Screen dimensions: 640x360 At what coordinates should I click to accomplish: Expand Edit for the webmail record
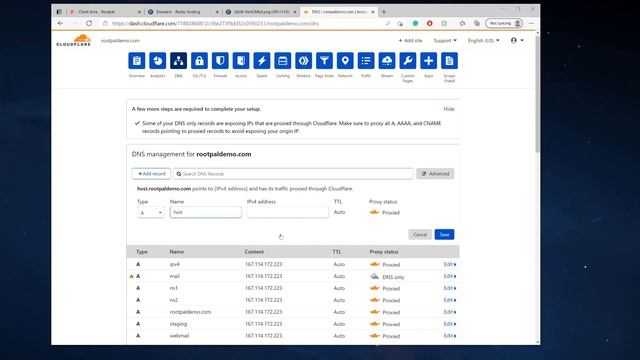pyautogui.click(x=450, y=336)
